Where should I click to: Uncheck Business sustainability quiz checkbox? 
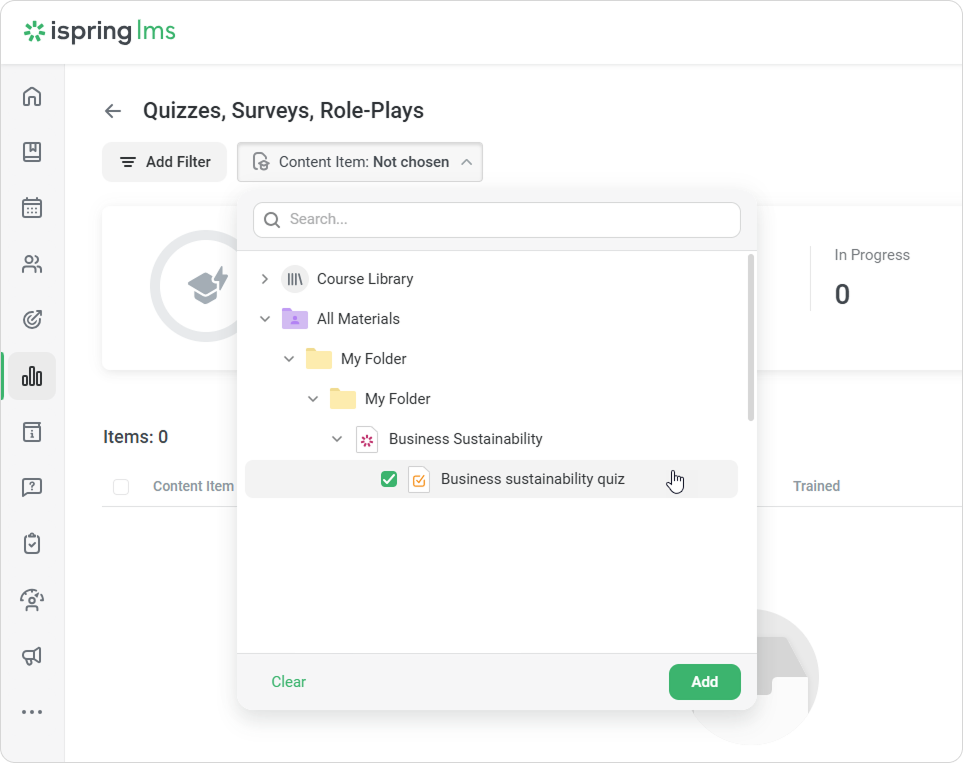pyautogui.click(x=389, y=480)
